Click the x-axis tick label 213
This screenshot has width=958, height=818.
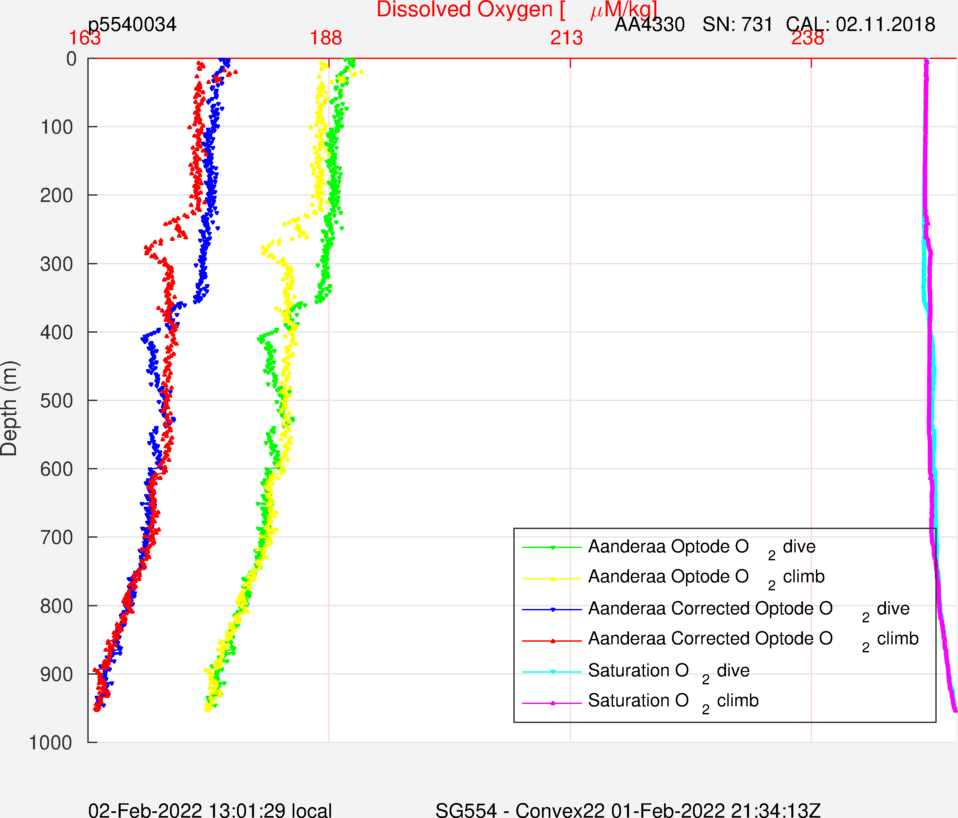(x=566, y=38)
